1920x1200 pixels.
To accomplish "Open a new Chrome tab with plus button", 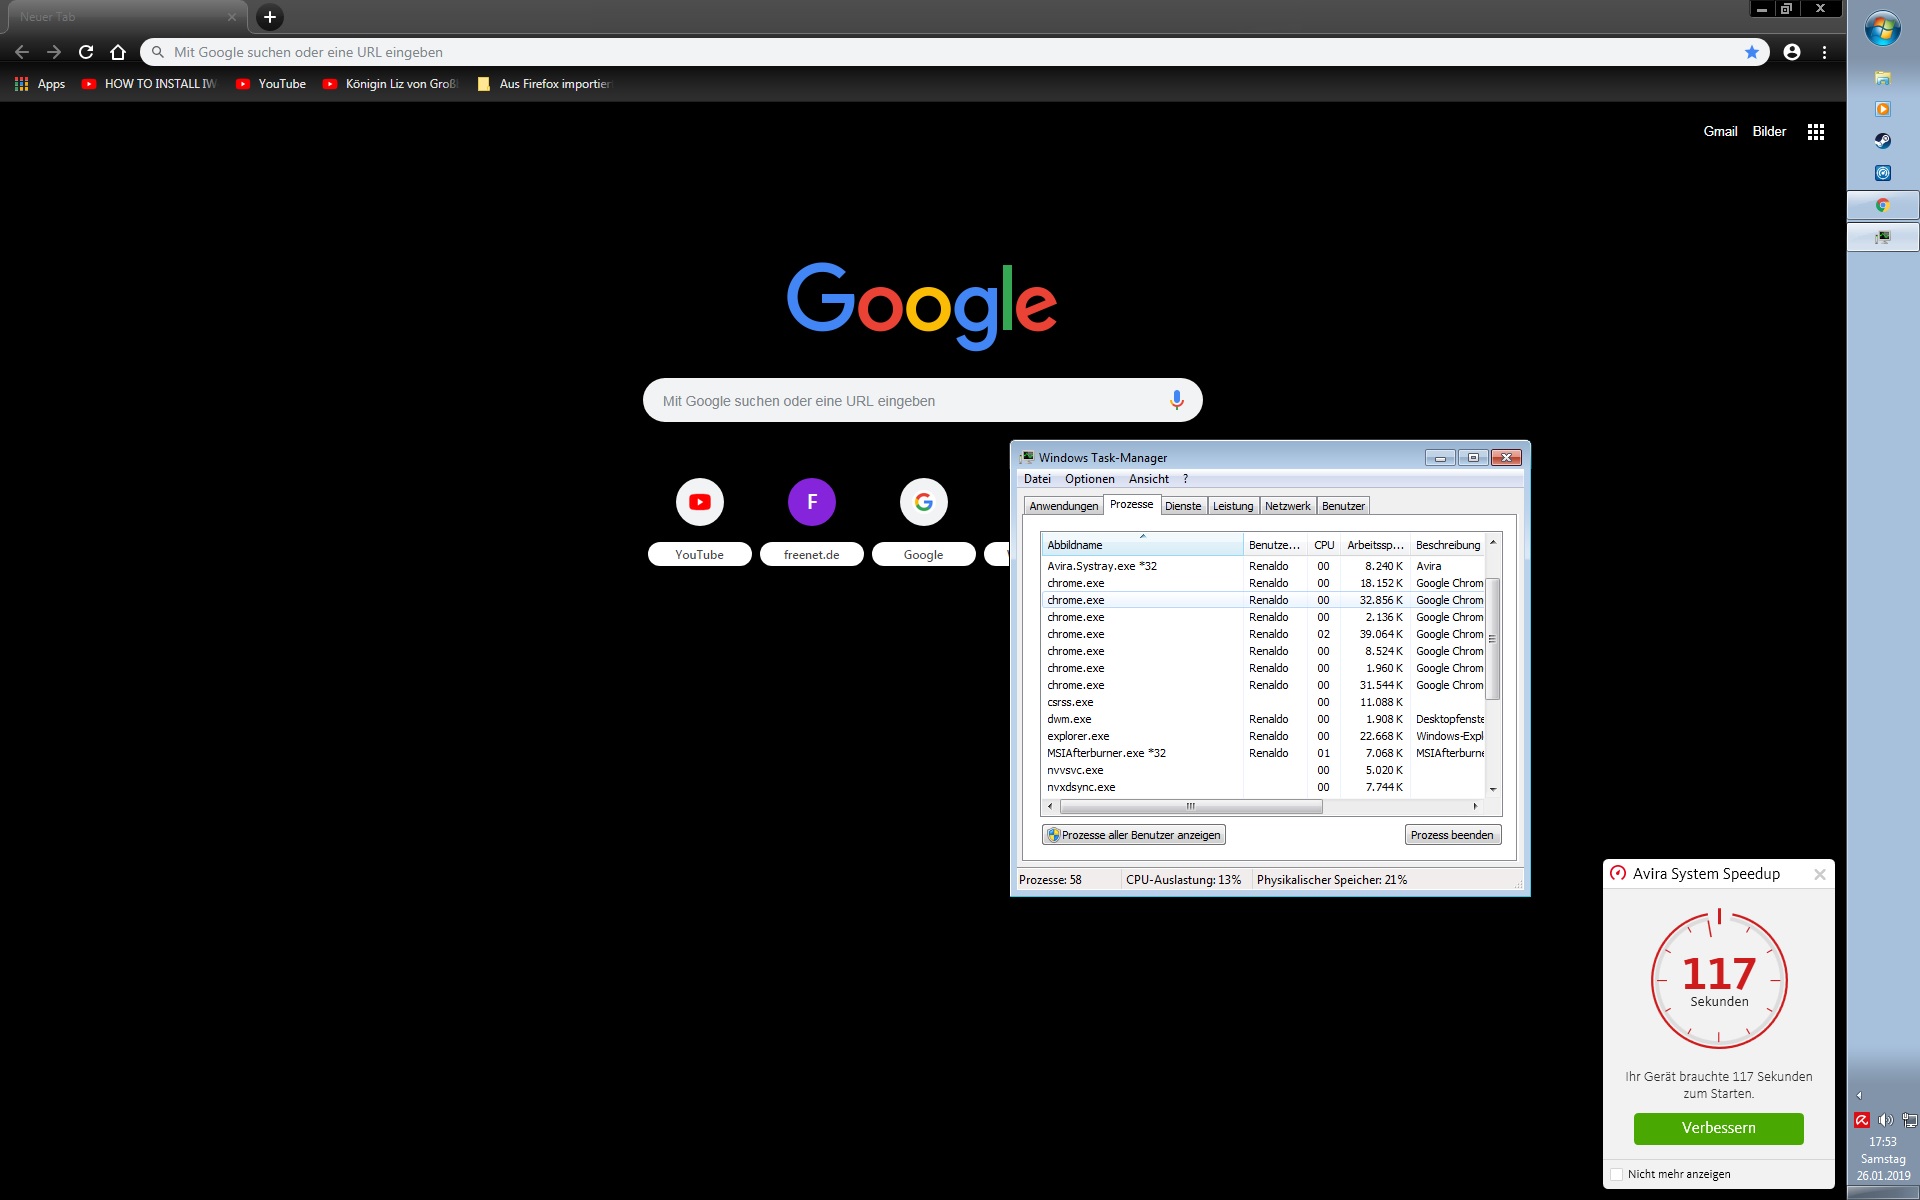I will (x=270, y=17).
